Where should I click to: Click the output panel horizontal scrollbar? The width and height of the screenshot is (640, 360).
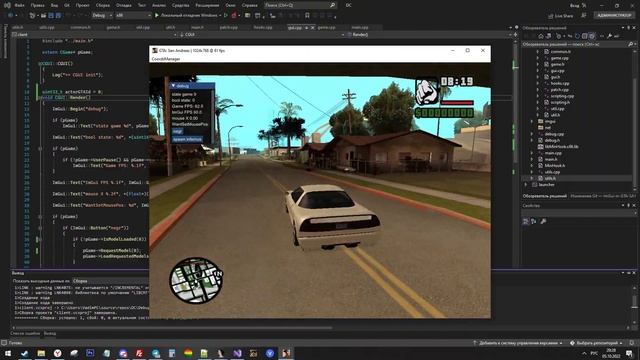pyautogui.click(x=173, y=327)
